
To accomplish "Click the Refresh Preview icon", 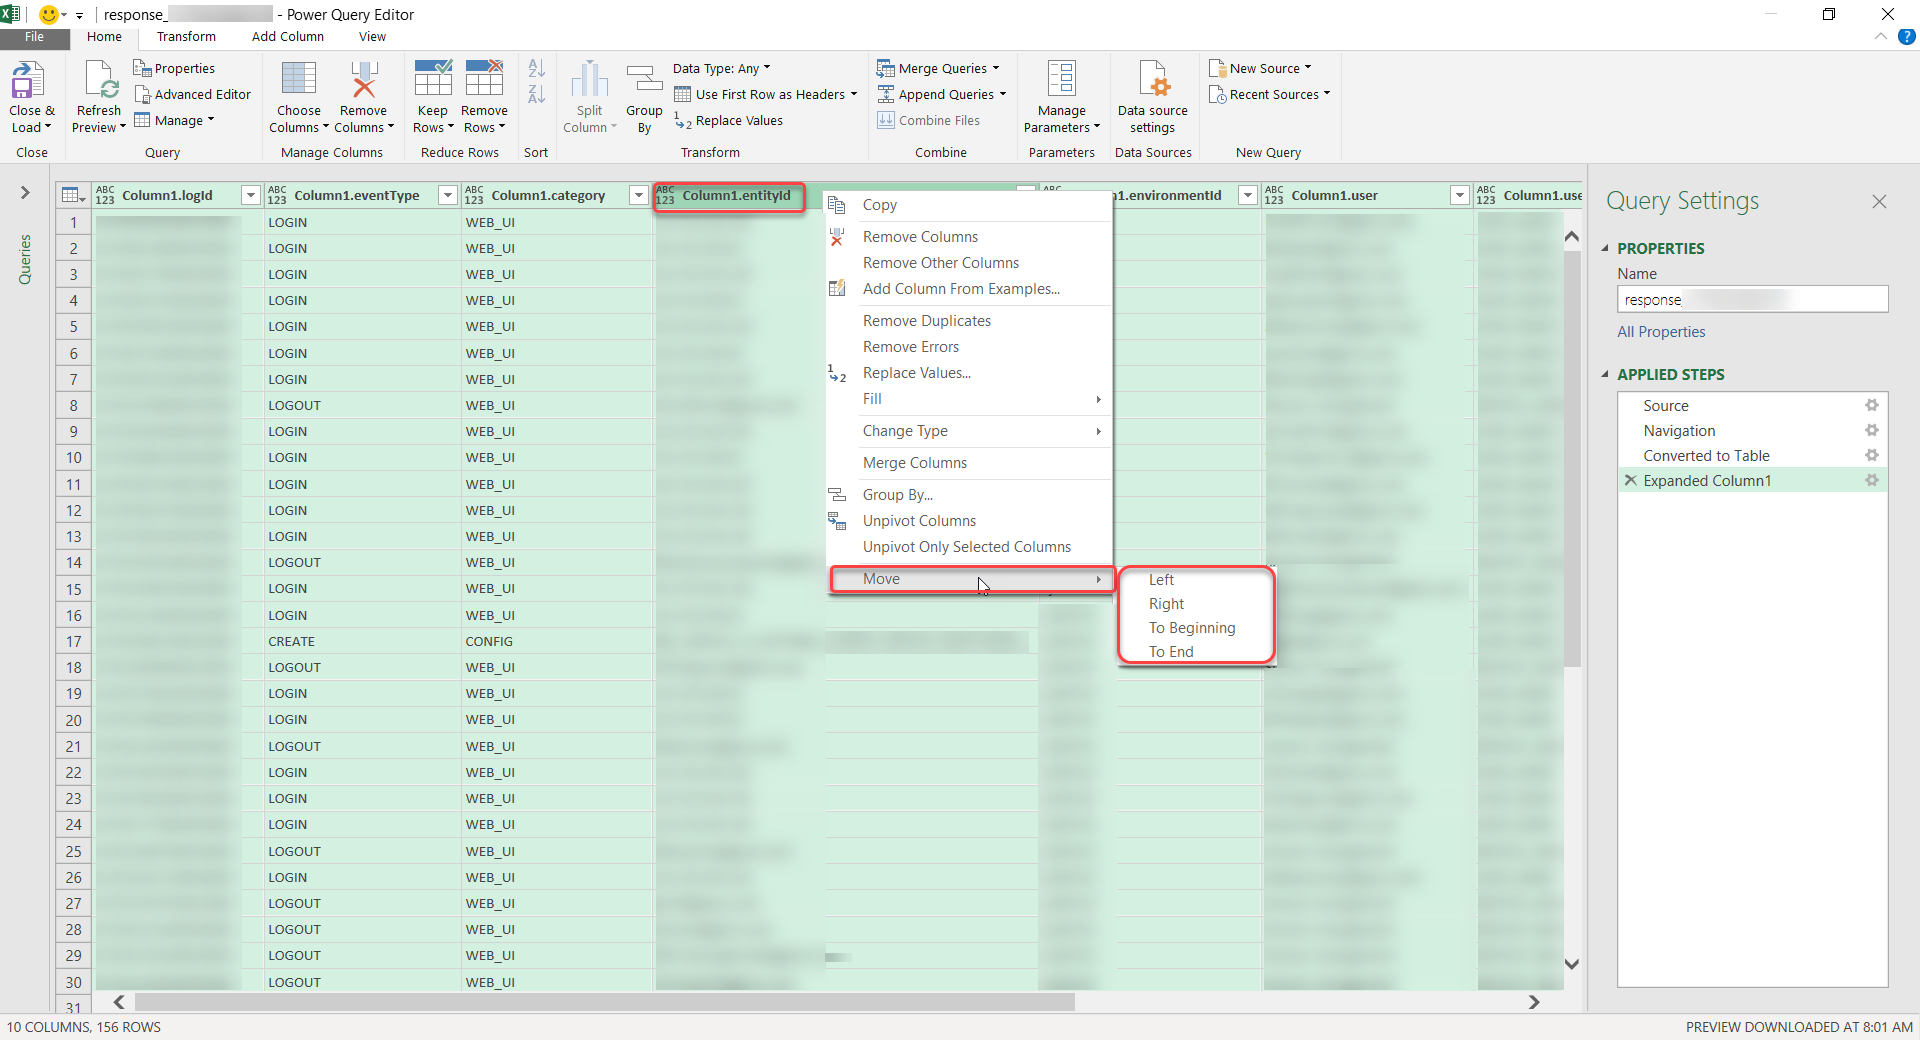I will (x=99, y=82).
